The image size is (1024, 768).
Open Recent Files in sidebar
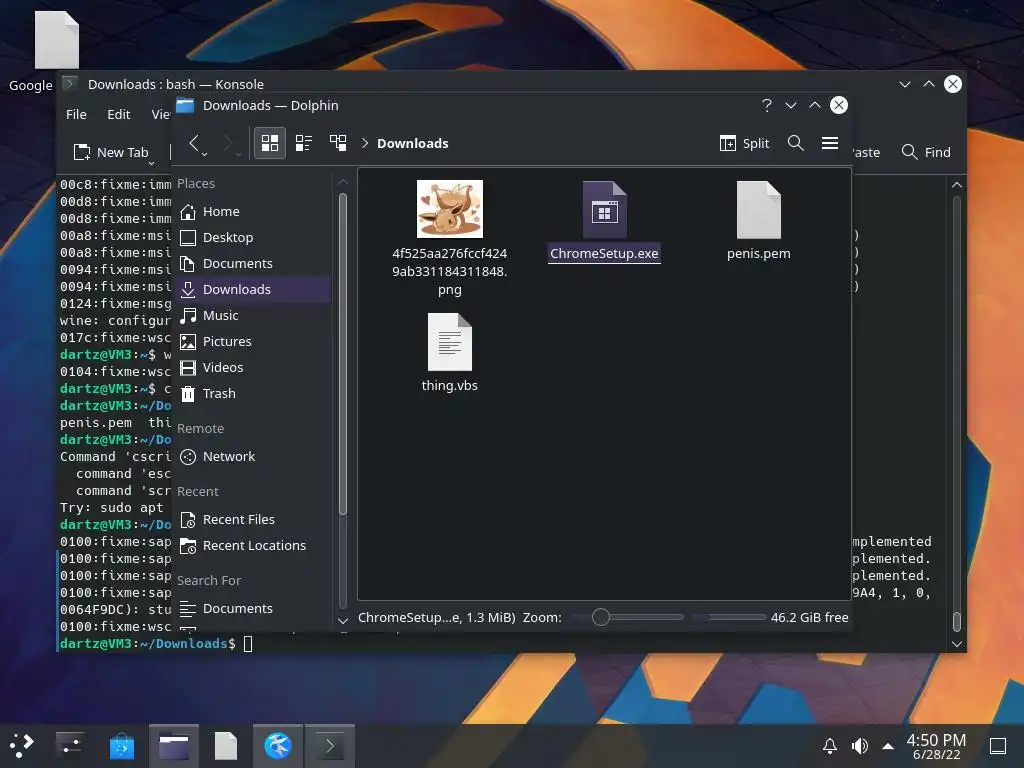[x=252, y=520]
